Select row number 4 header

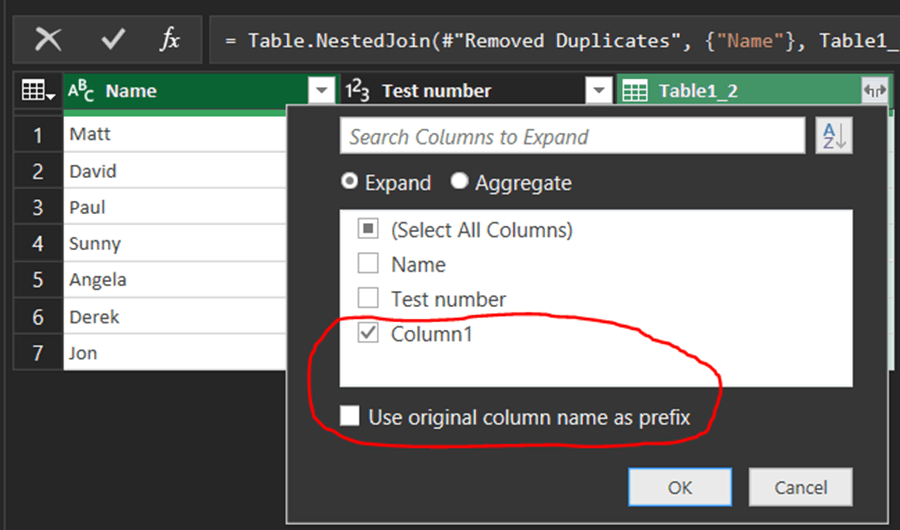38,243
